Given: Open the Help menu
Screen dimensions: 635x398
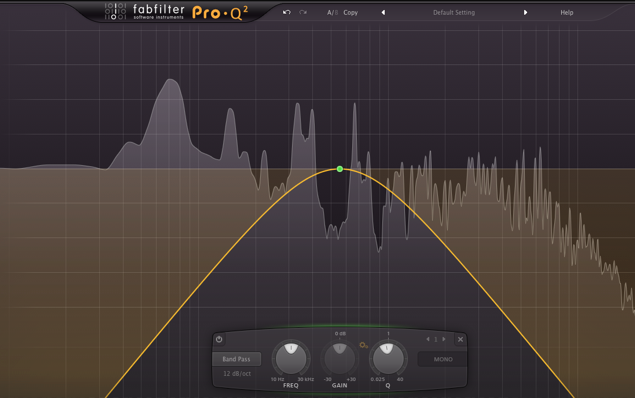Looking at the screenshot, I should [567, 13].
